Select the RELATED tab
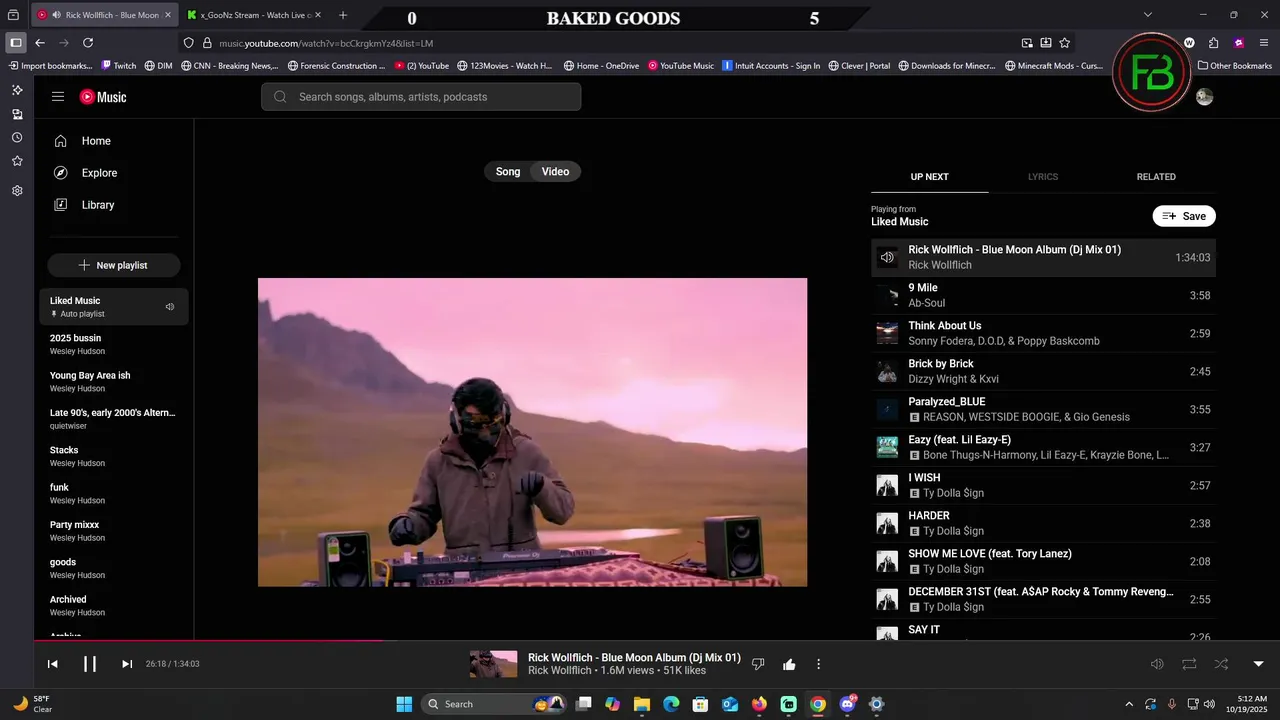This screenshot has width=1280, height=720. pyautogui.click(x=1156, y=177)
